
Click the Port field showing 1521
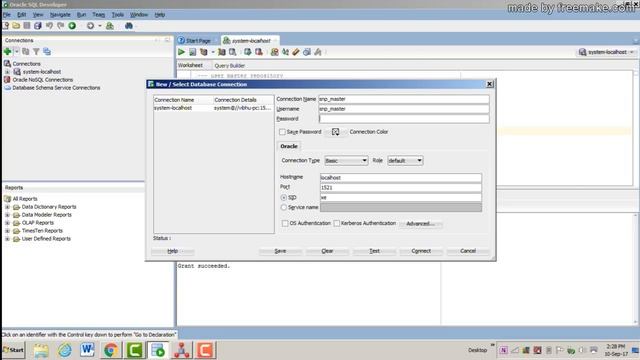pyautogui.click(x=401, y=188)
